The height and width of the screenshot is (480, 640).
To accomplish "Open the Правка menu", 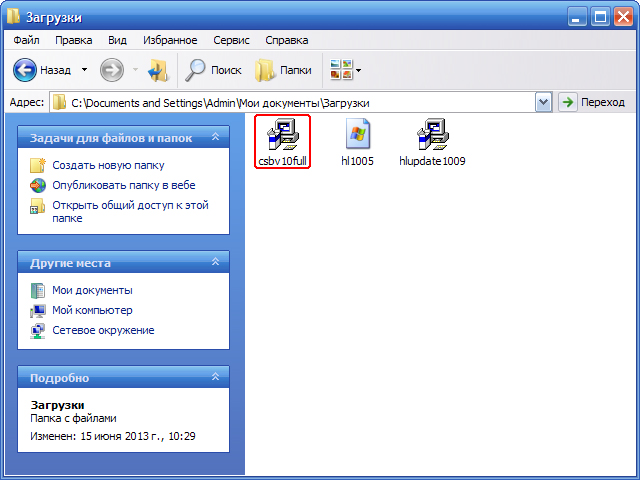I will (x=73, y=40).
